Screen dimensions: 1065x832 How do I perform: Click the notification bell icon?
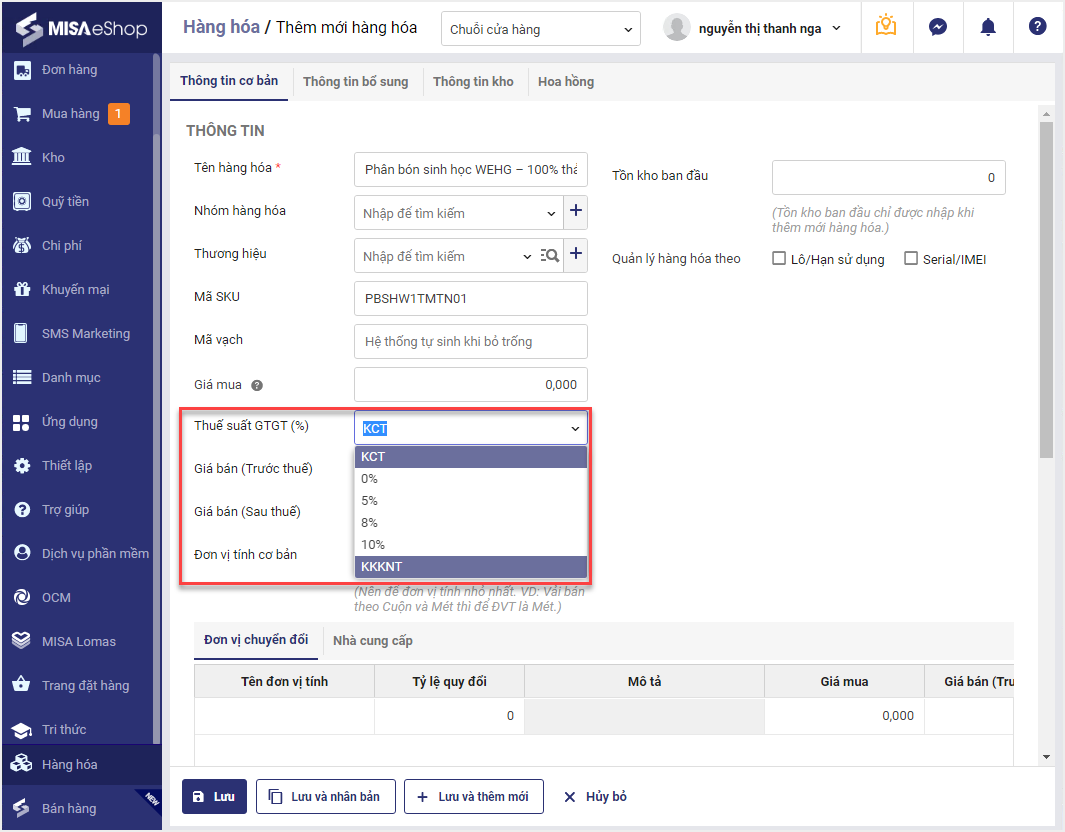pyautogui.click(x=987, y=27)
